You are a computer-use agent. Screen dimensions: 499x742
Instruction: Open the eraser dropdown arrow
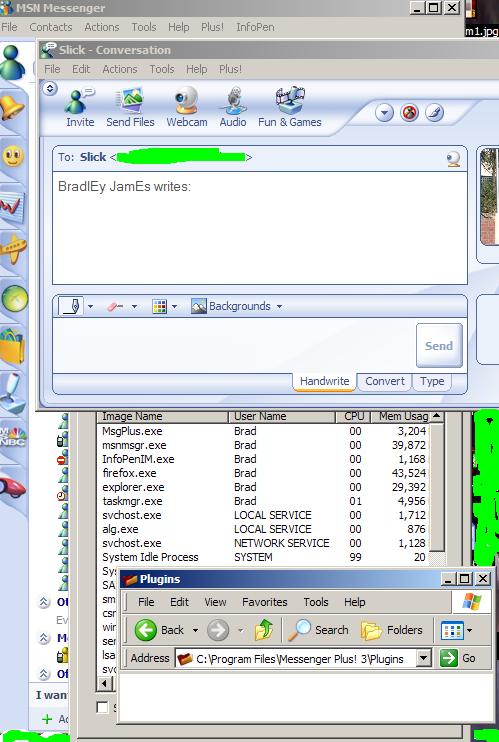coord(134,307)
